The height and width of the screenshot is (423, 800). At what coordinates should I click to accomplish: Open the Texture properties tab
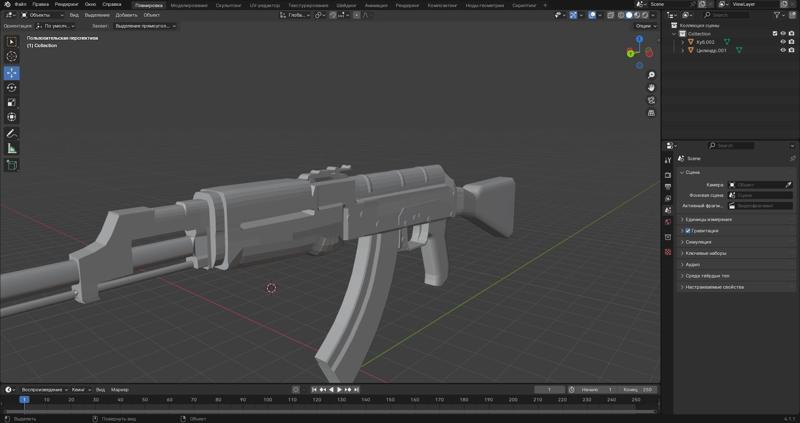[x=668, y=252]
